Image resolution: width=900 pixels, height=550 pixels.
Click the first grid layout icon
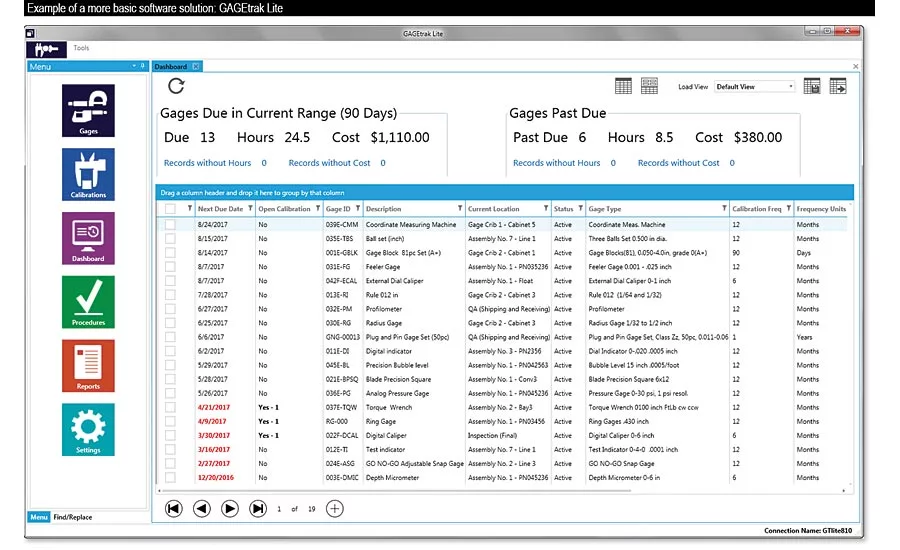point(623,86)
